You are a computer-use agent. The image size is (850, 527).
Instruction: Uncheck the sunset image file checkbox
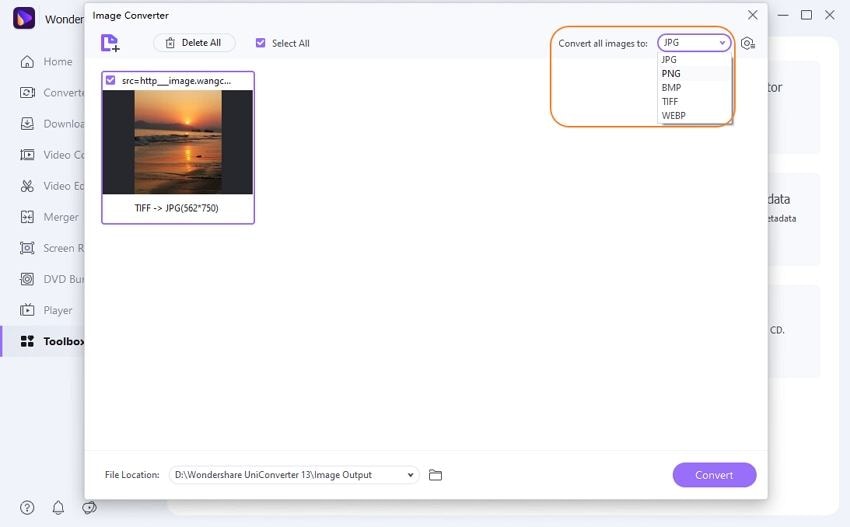pyautogui.click(x=111, y=80)
